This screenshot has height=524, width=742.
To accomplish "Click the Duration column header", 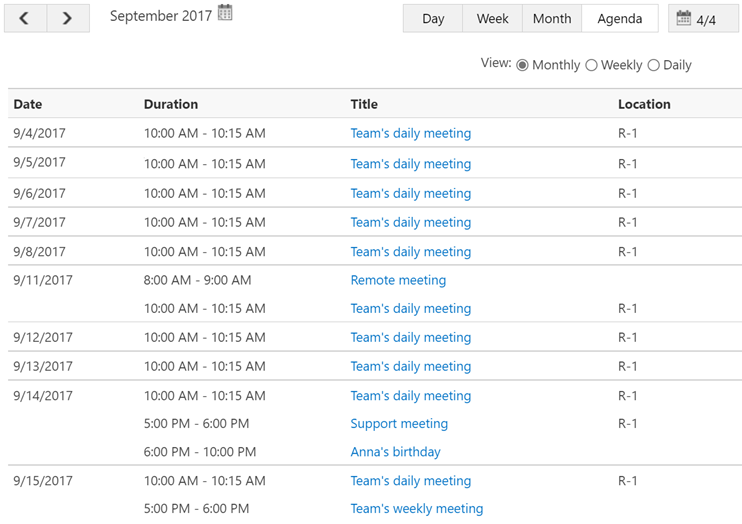I will [171, 104].
